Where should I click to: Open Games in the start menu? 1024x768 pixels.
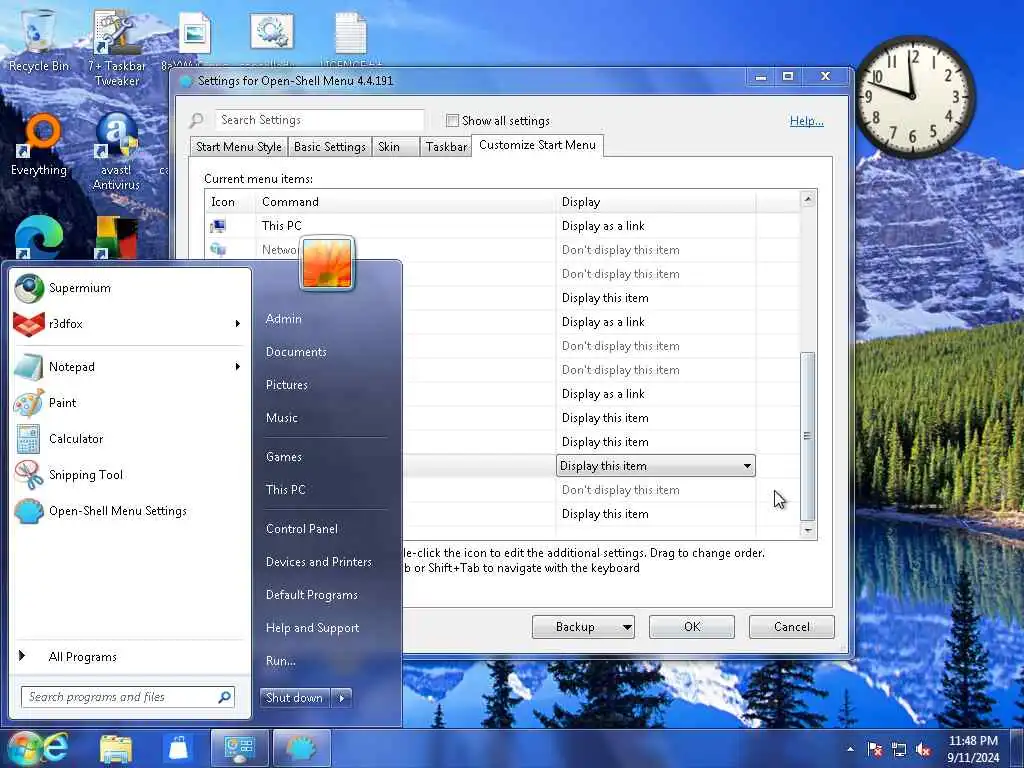click(283, 457)
